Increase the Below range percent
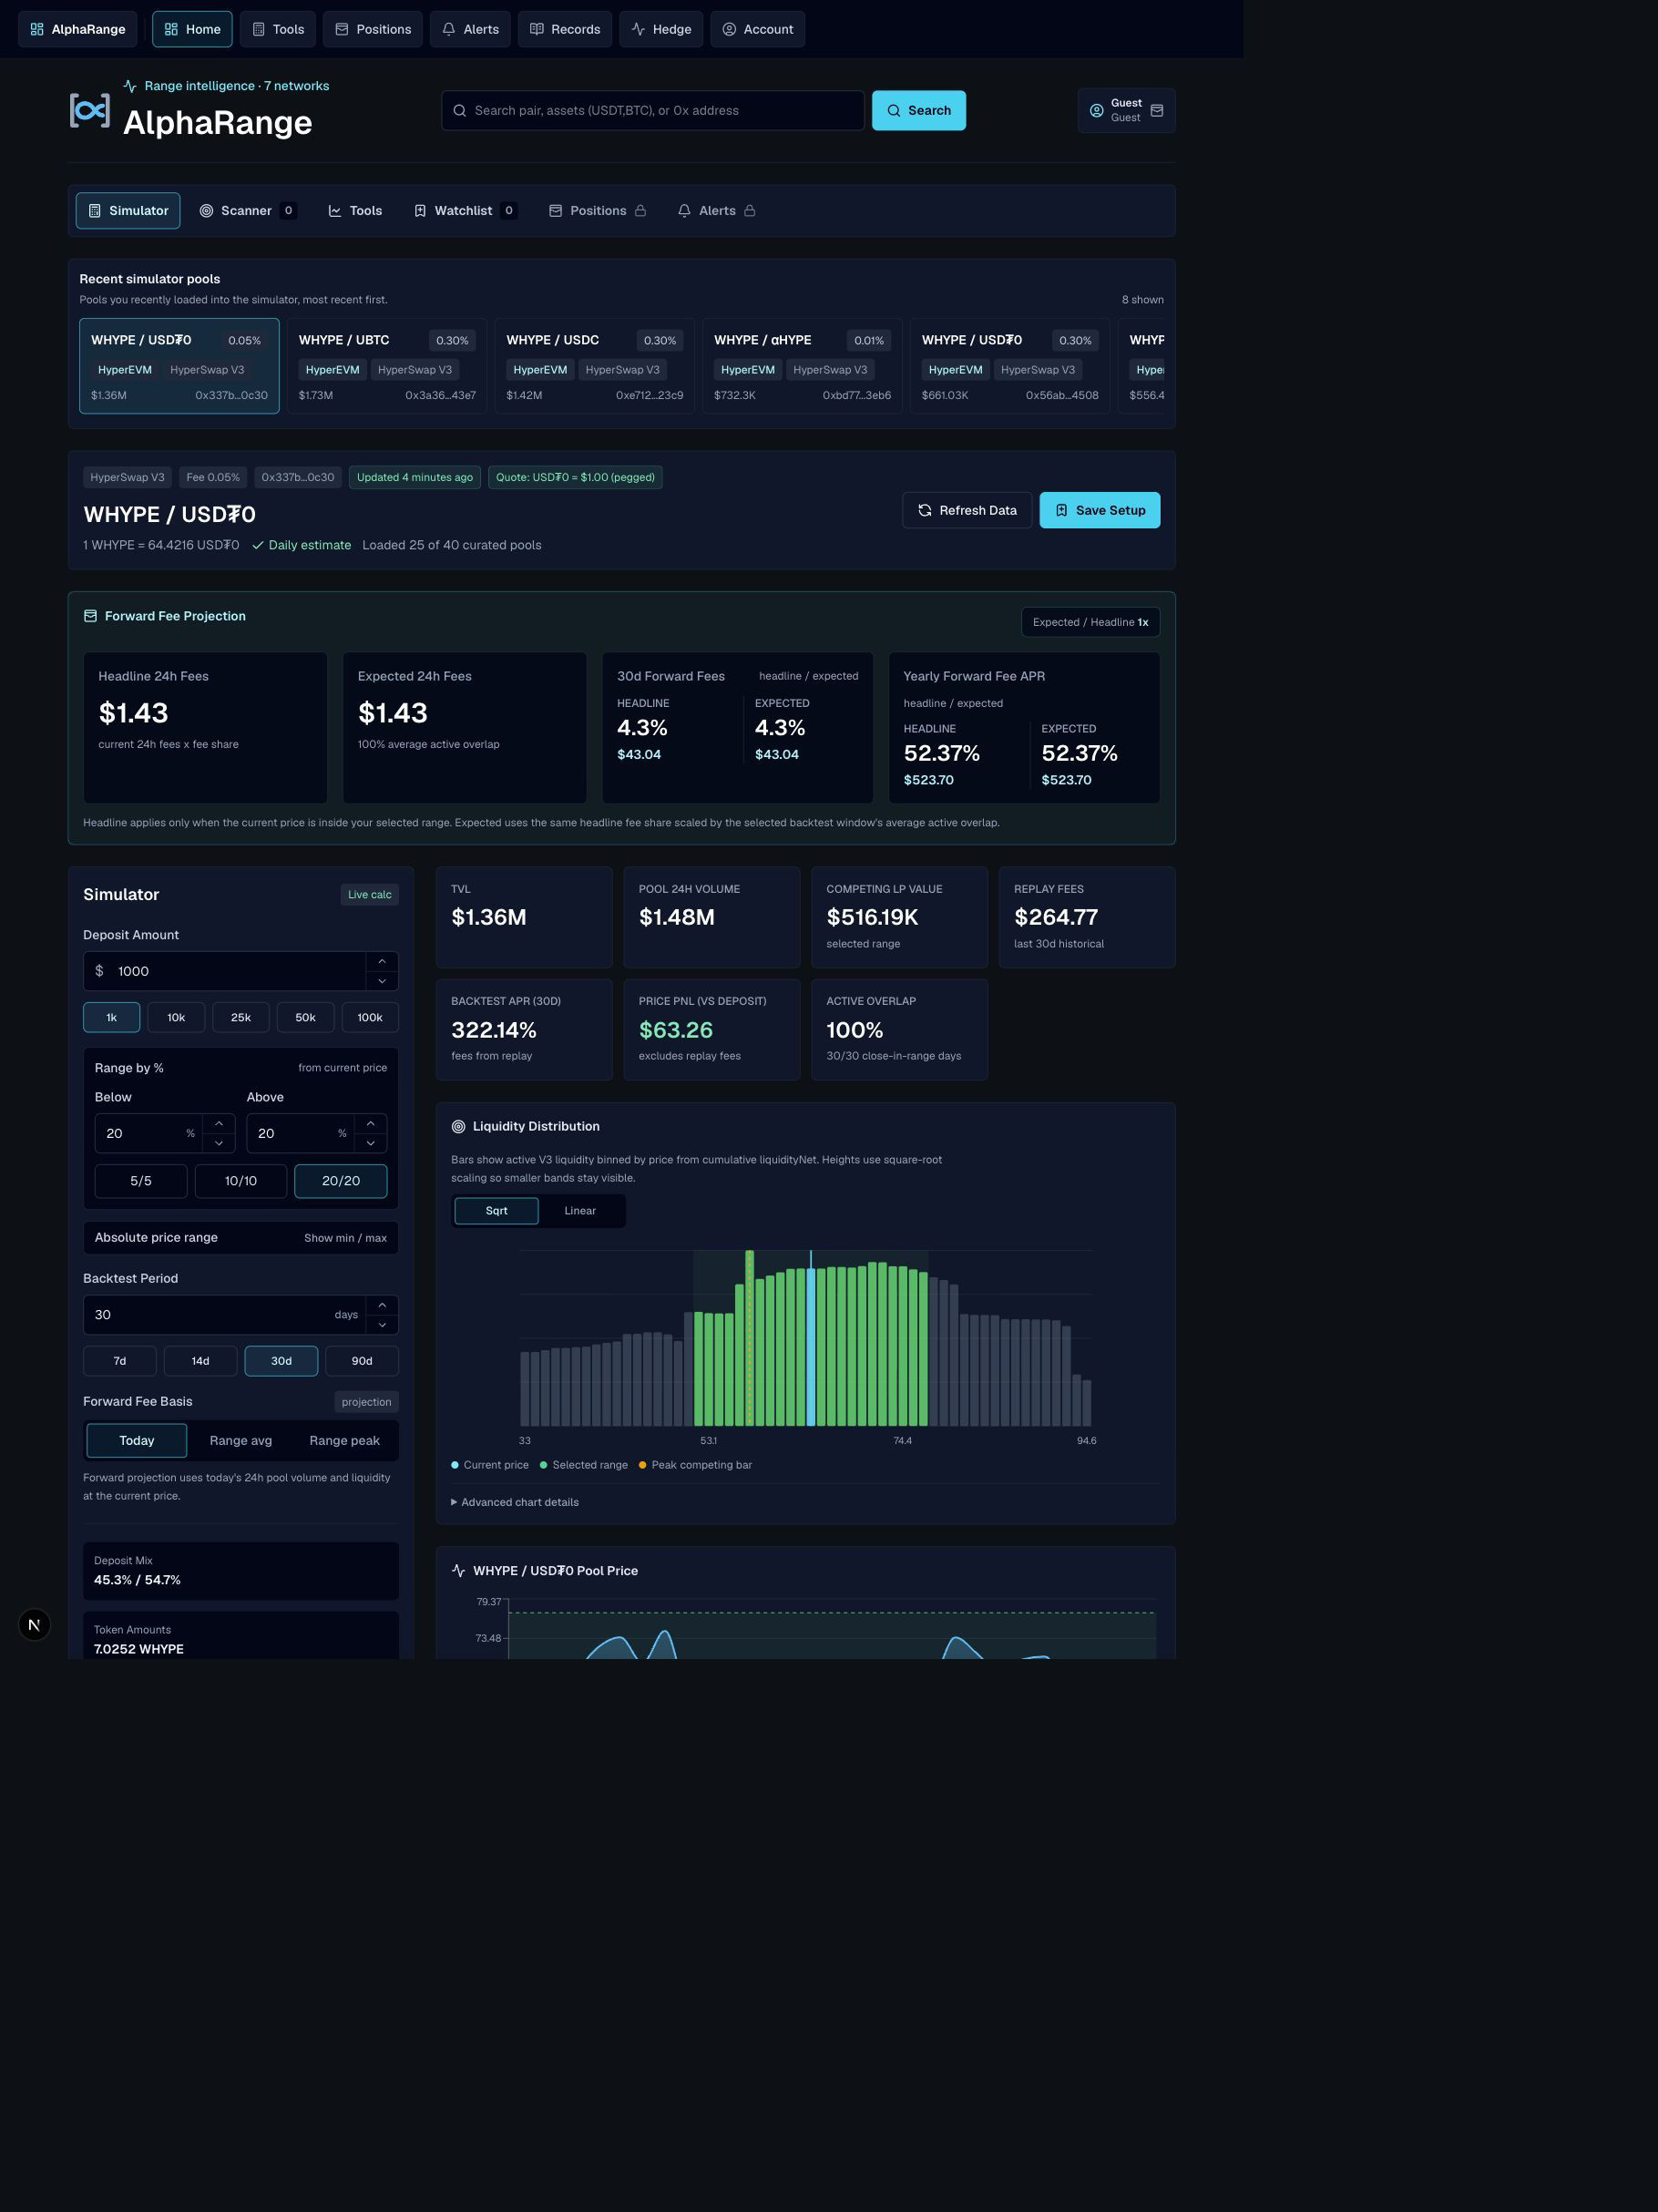The height and width of the screenshot is (2212, 1658). pyautogui.click(x=219, y=1123)
